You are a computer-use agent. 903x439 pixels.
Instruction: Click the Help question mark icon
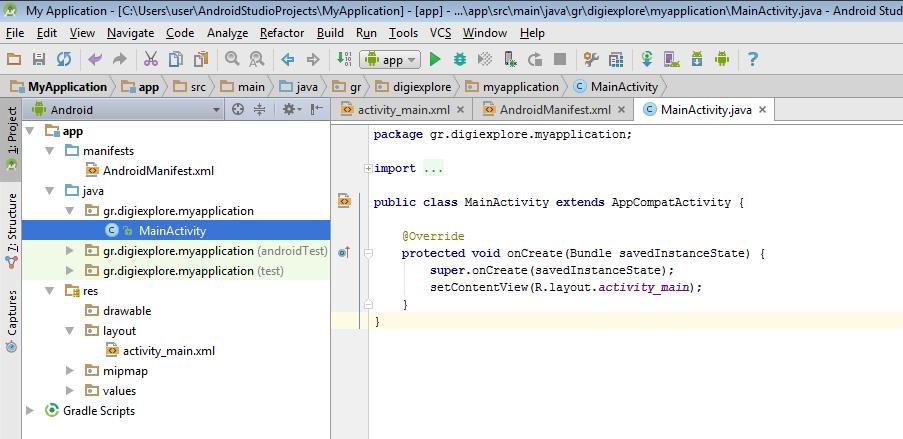(x=752, y=59)
